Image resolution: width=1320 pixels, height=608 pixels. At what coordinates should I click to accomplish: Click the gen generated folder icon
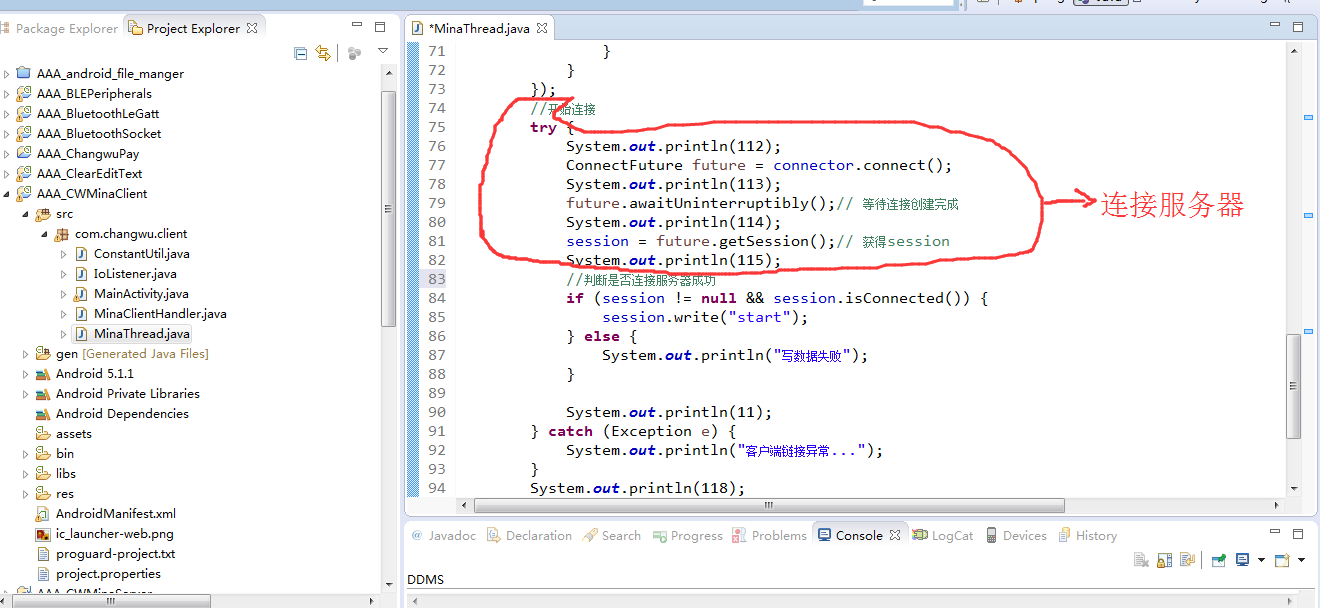(43, 354)
